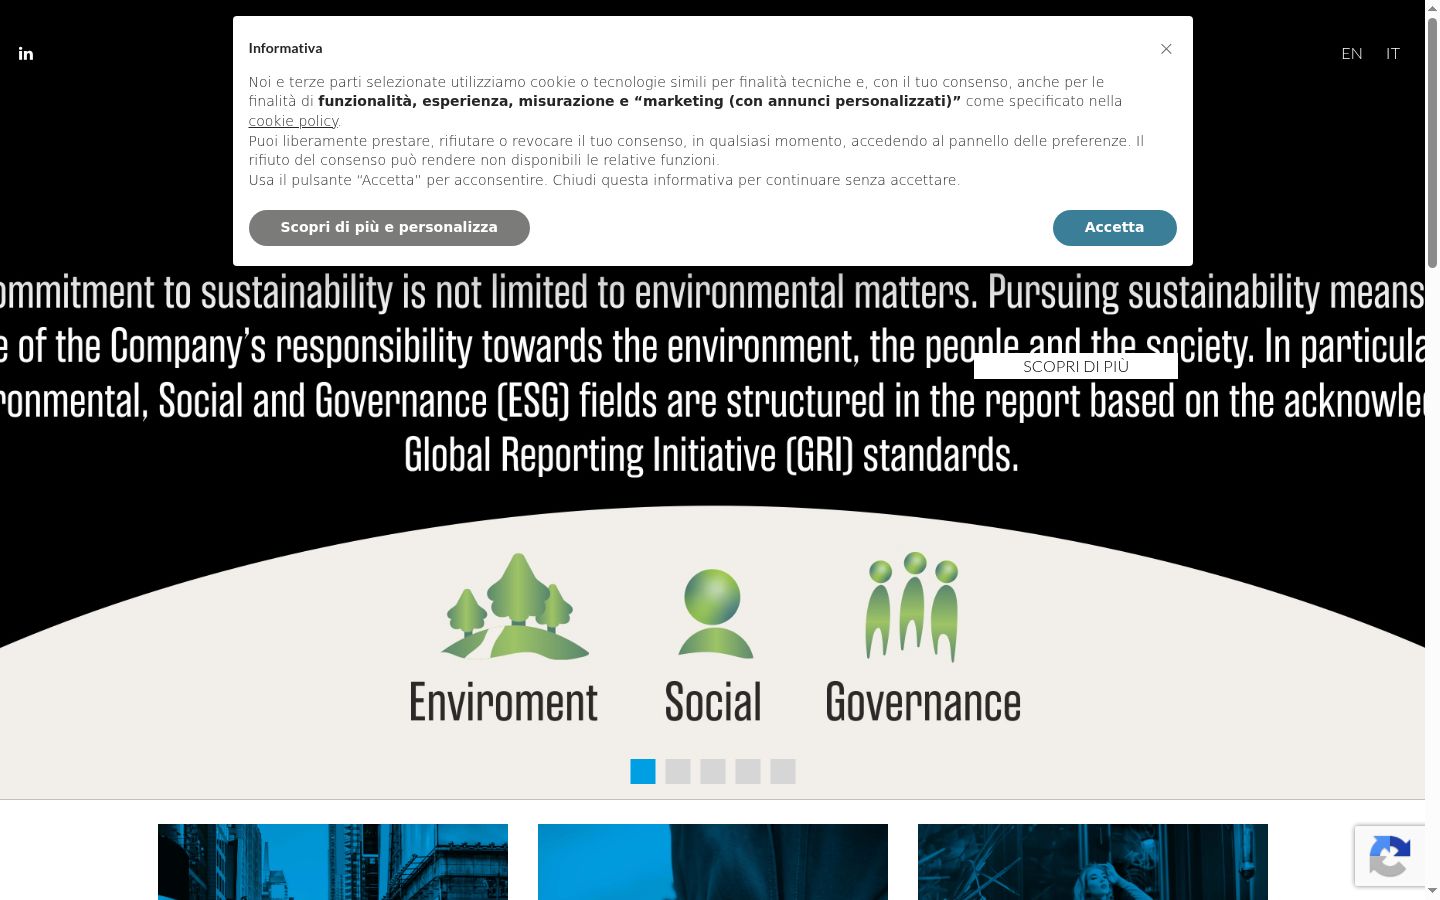Image resolution: width=1440 pixels, height=900 pixels.
Task: Click the Governance people icon
Action: 912,606
